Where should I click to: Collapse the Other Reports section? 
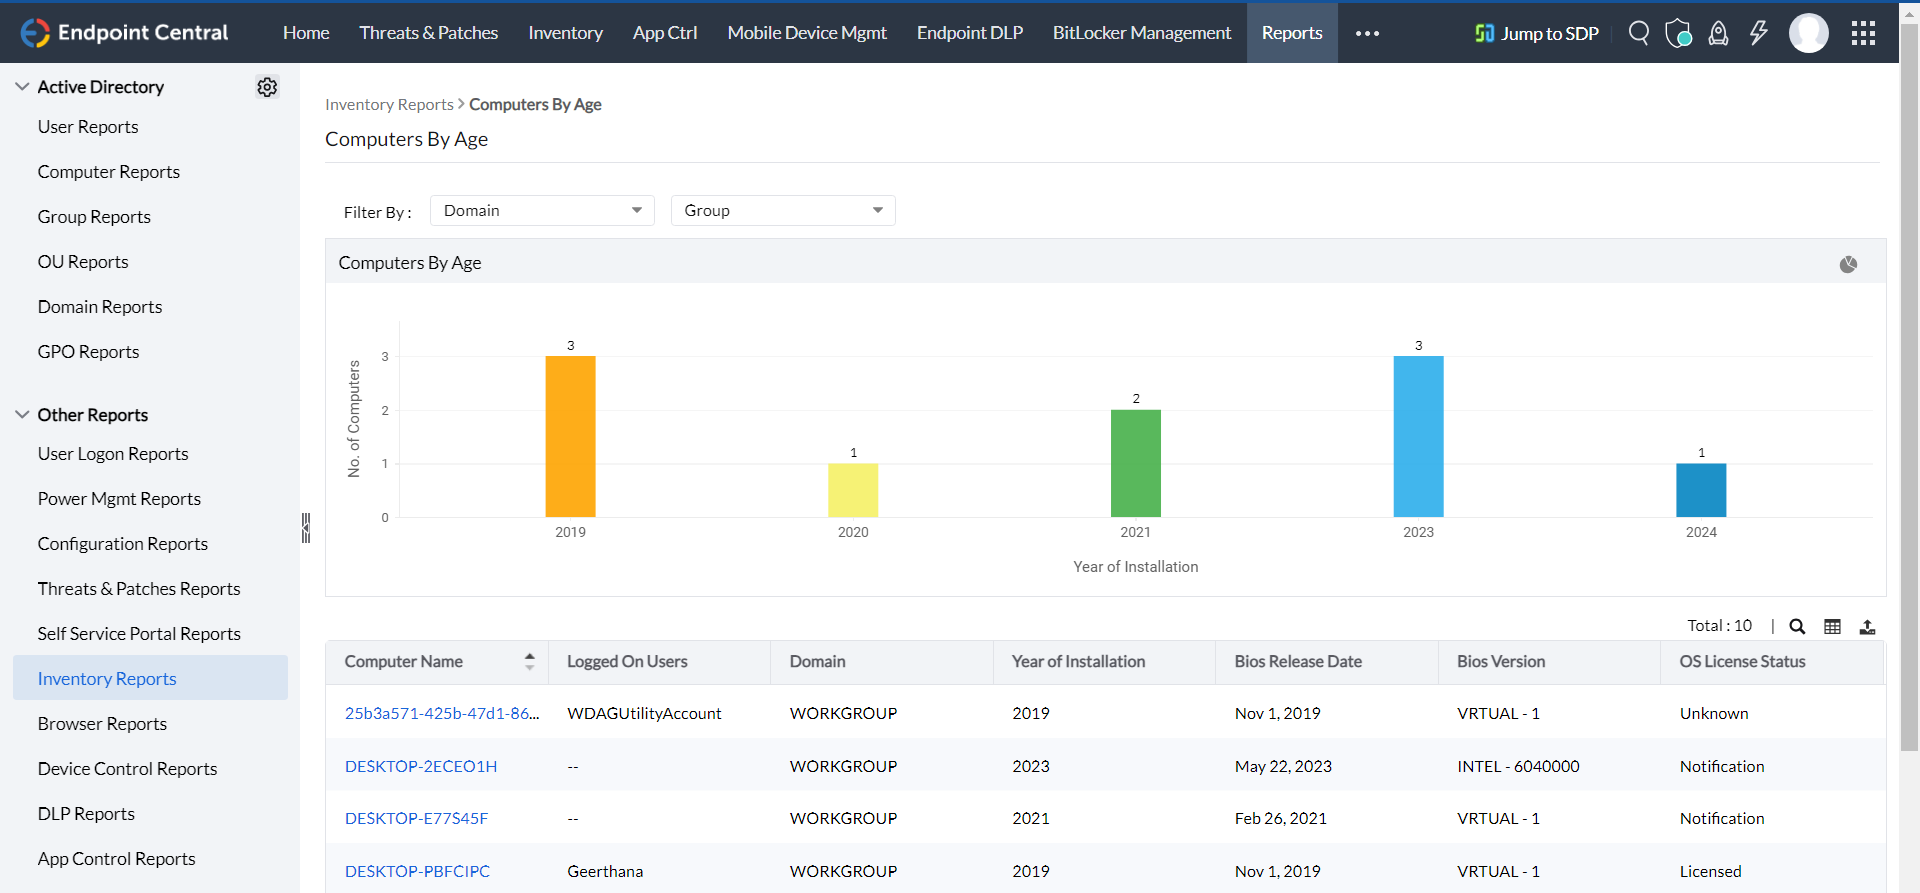pyautogui.click(x=22, y=415)
